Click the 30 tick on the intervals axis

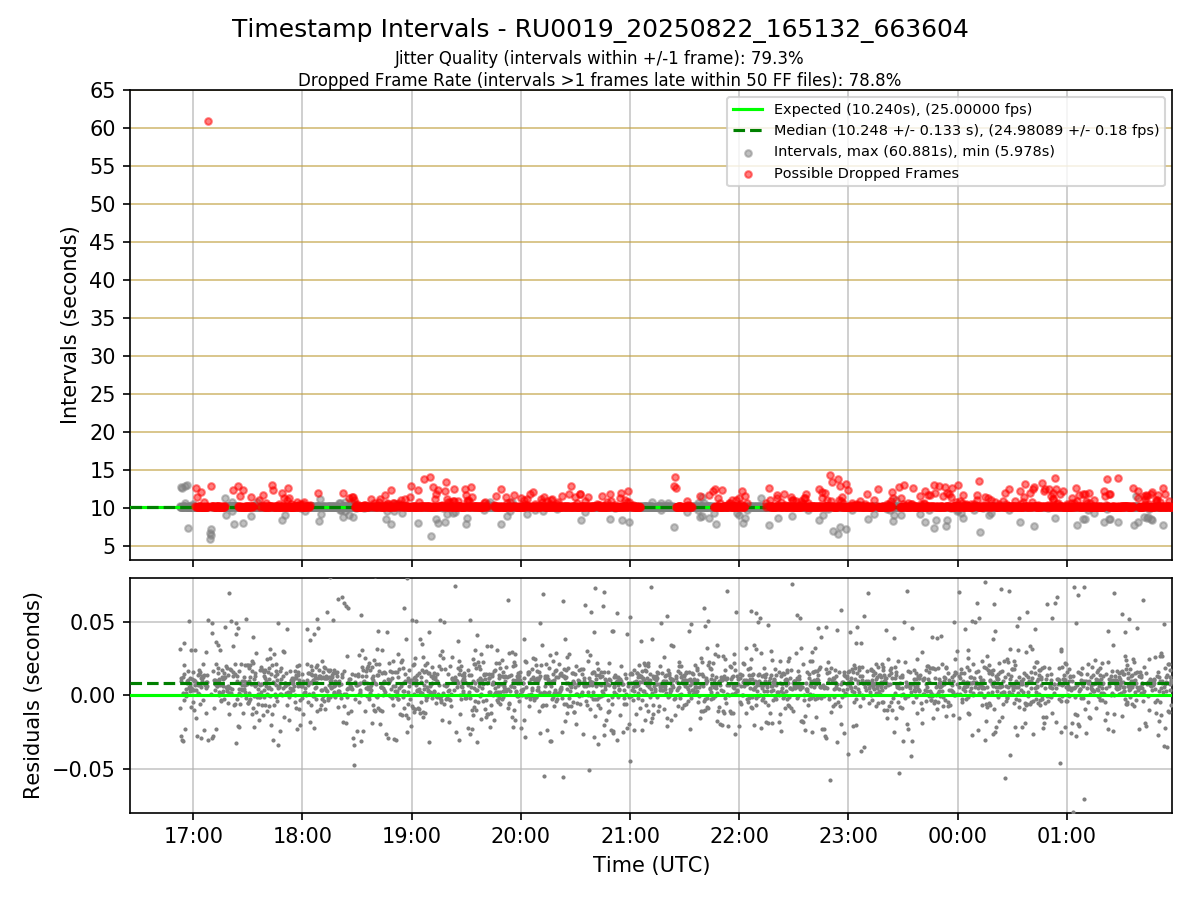tap(105, 356)
